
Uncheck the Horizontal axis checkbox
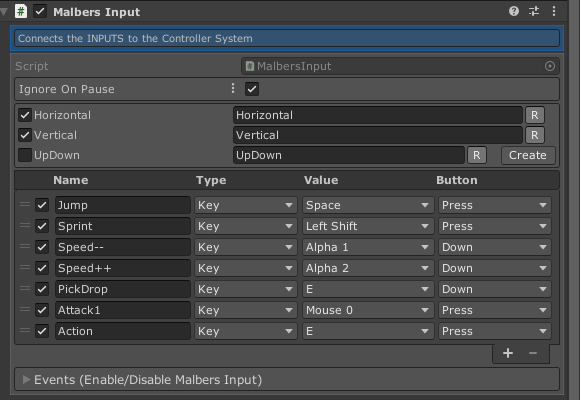pos(25,115)
